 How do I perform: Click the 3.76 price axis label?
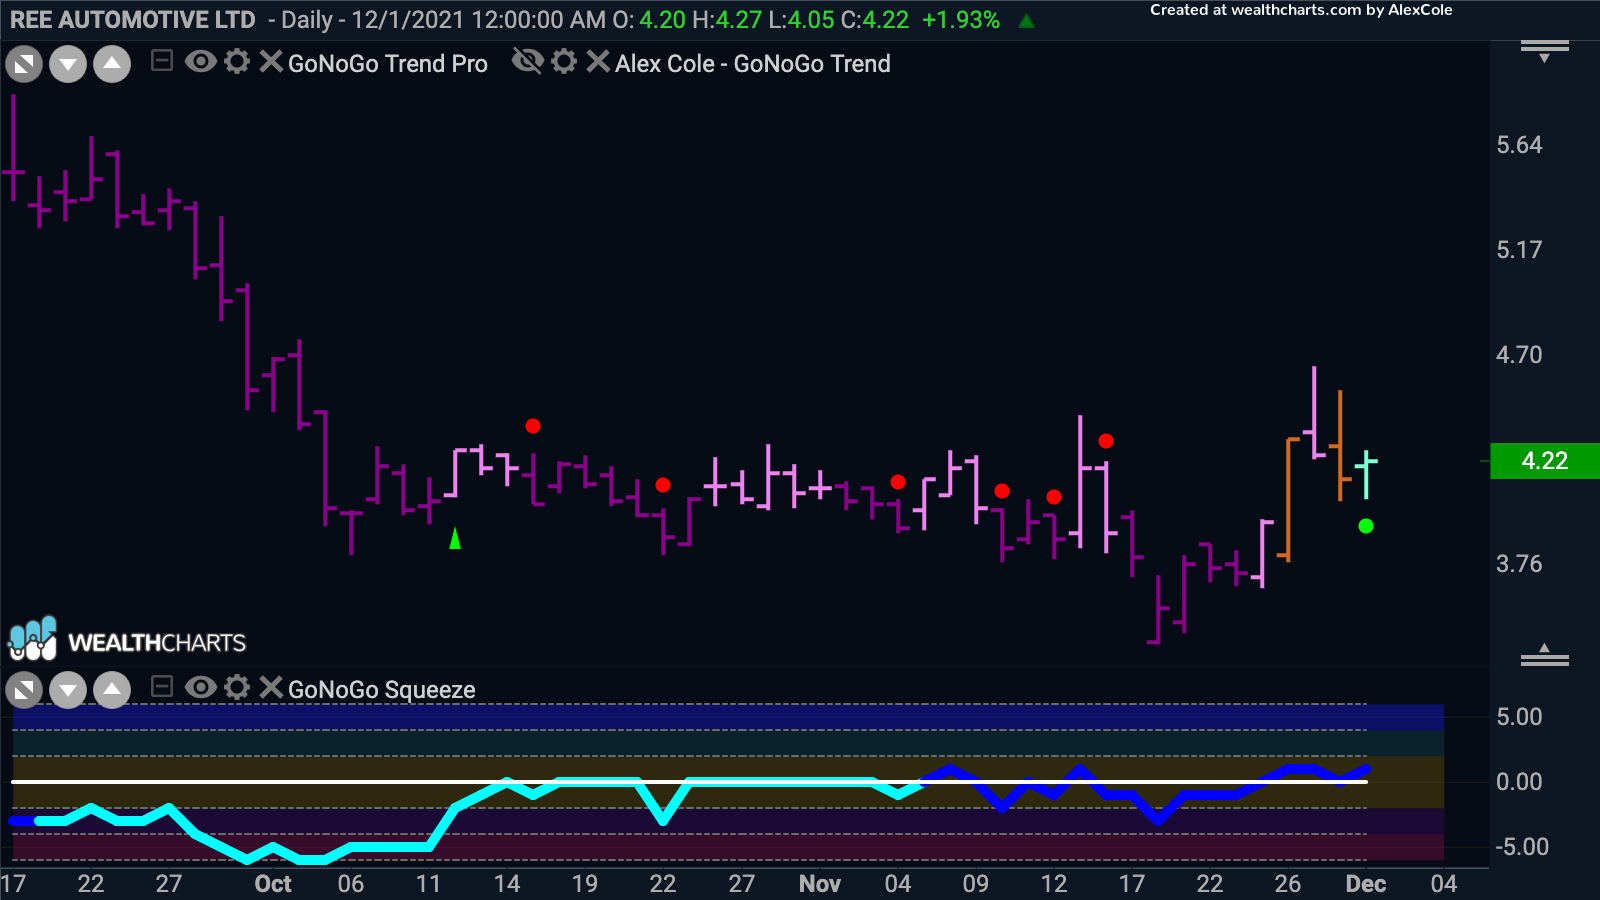[x=1519, y=564]
